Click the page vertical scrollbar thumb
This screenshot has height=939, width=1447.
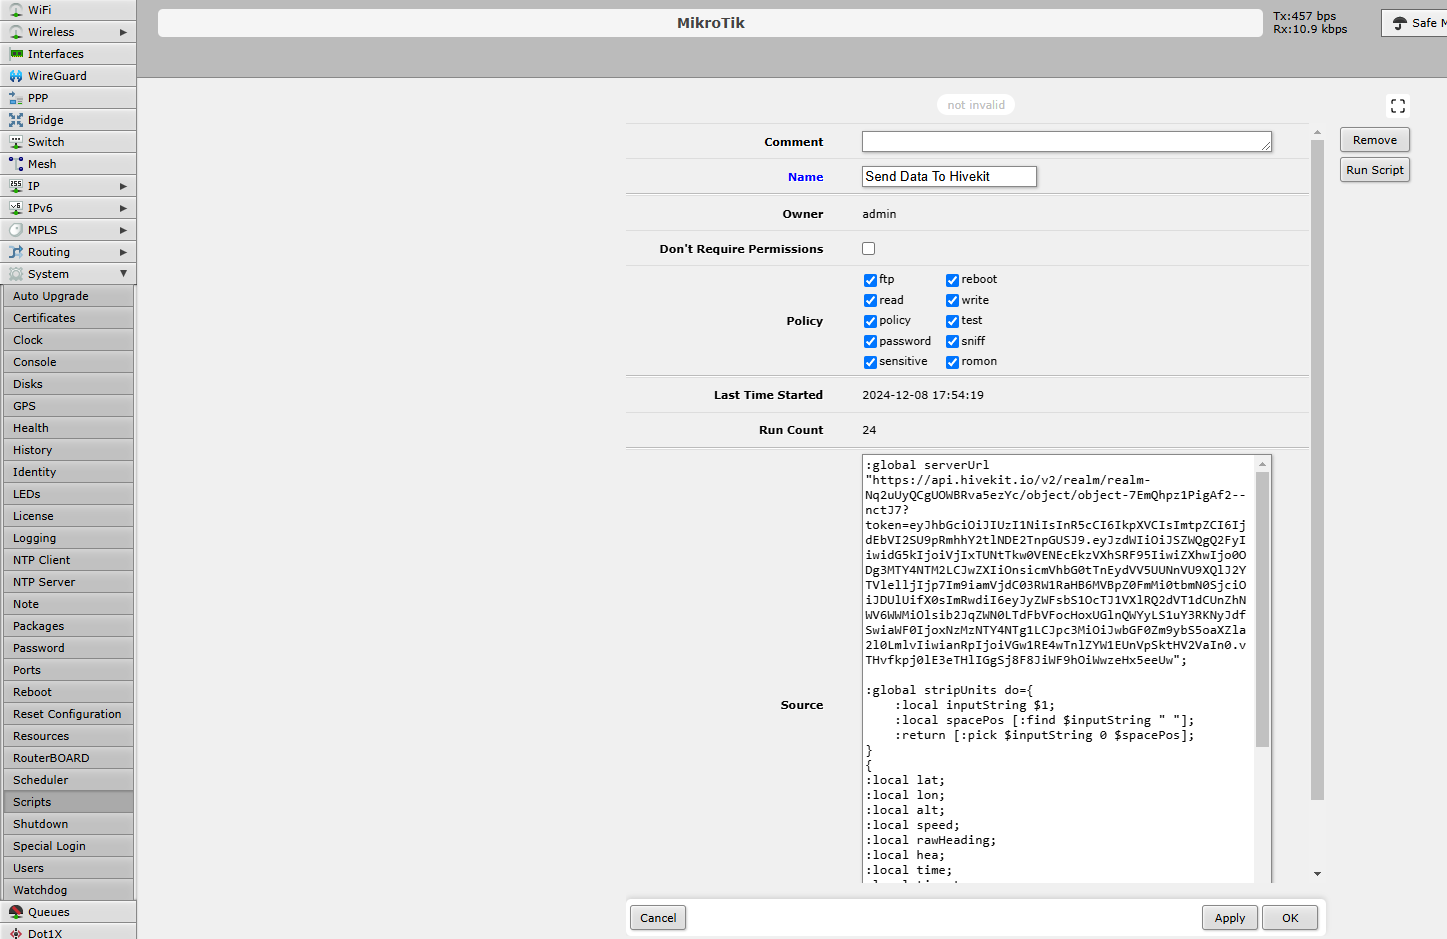coord(1317,470)
